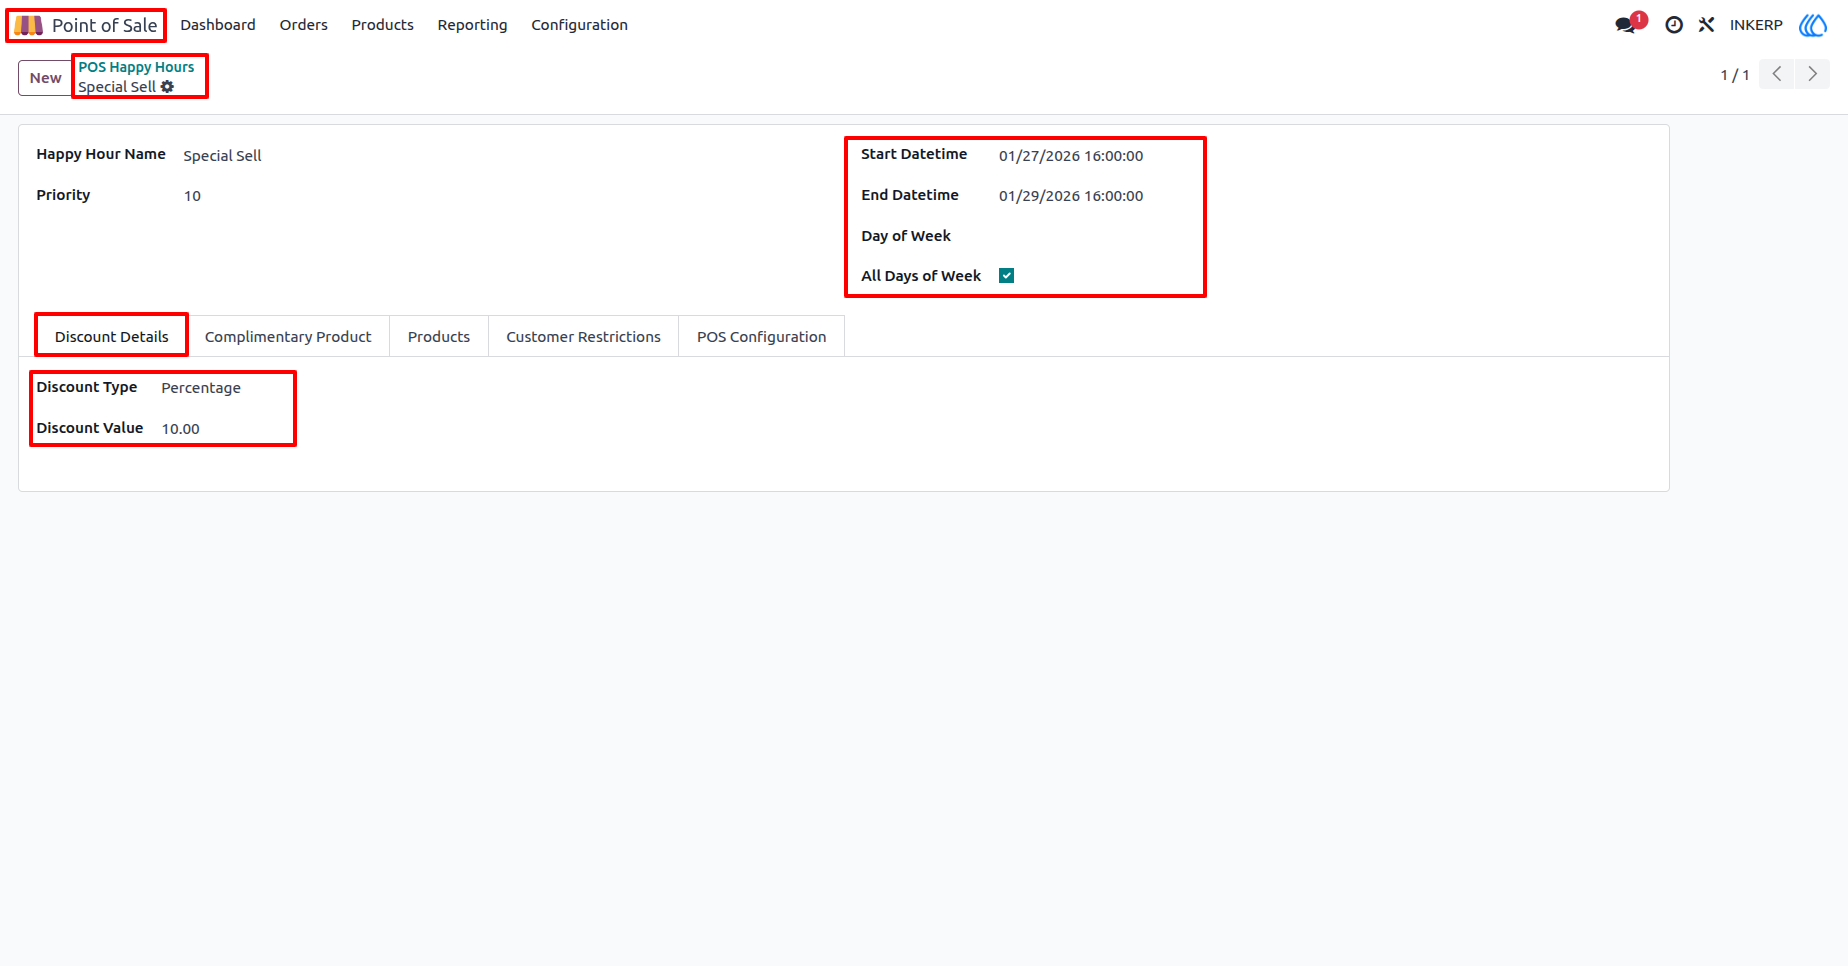
Task: Switch to the POS Configuration tab
Action: coord(762,337)
